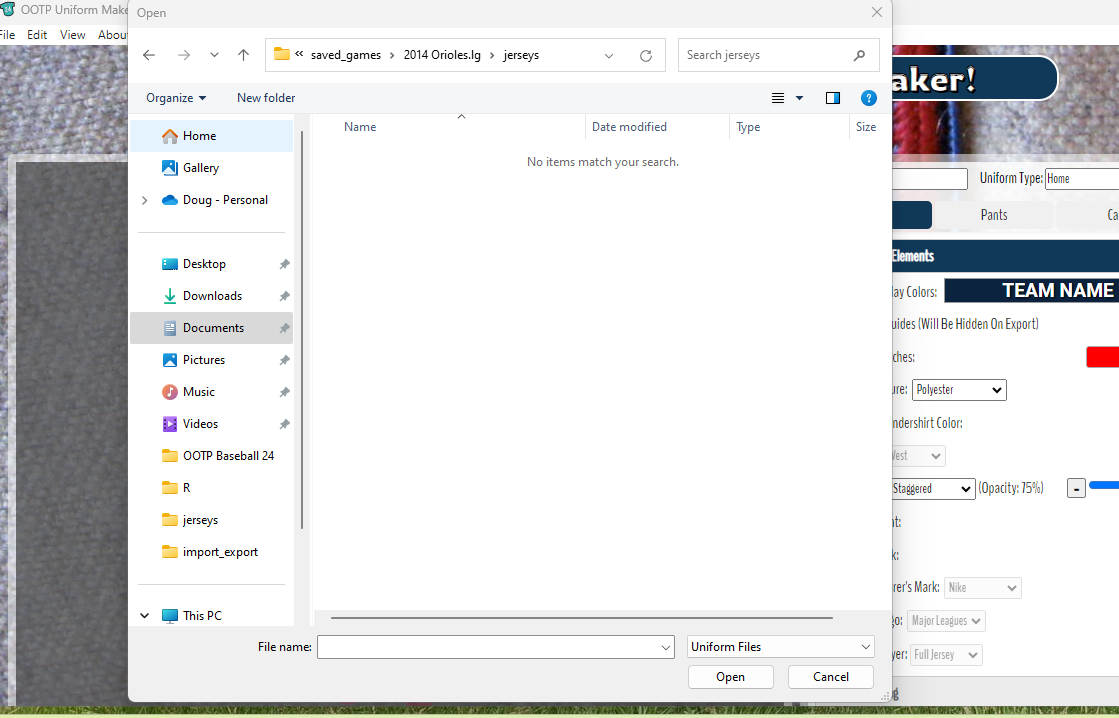Click the Up one level arrow
The width and height of the screenshot is (1119, 718).
point(243,55)
